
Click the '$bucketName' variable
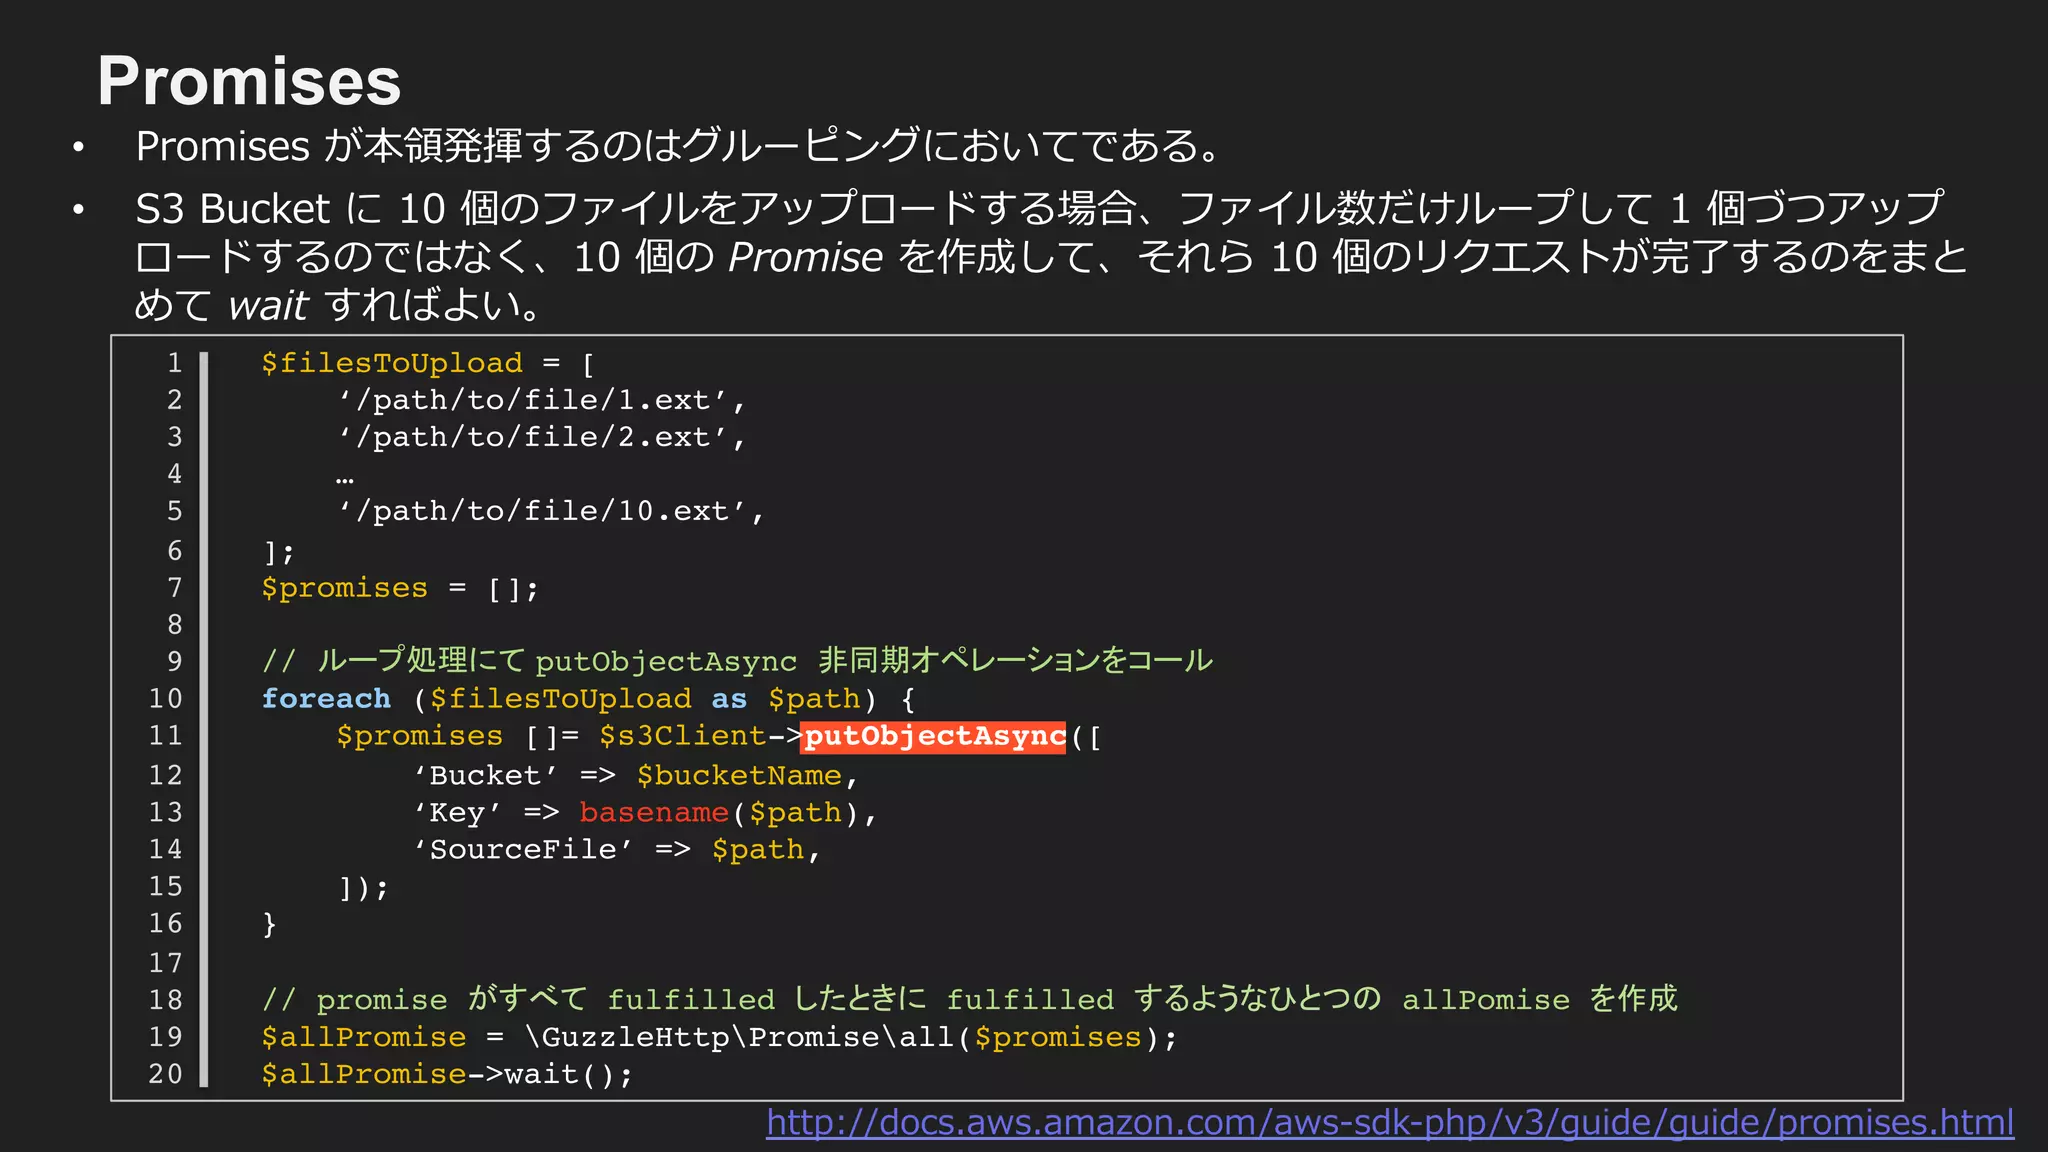coord(739,776)
